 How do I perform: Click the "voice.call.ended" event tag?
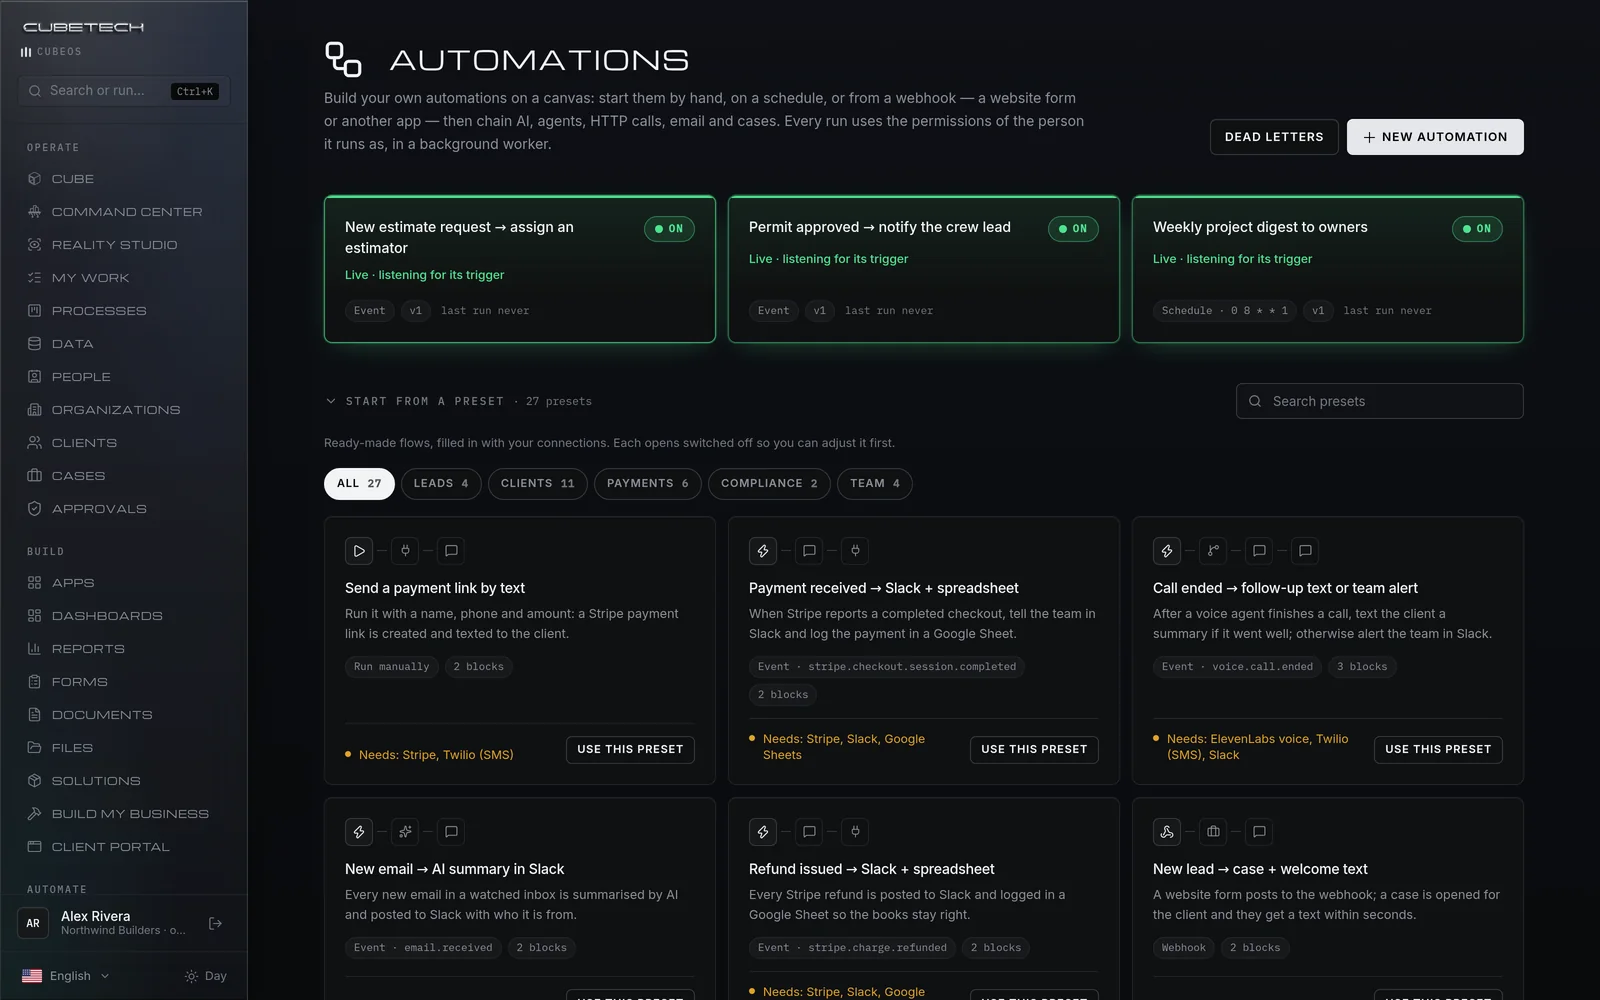coord(1237,667)
